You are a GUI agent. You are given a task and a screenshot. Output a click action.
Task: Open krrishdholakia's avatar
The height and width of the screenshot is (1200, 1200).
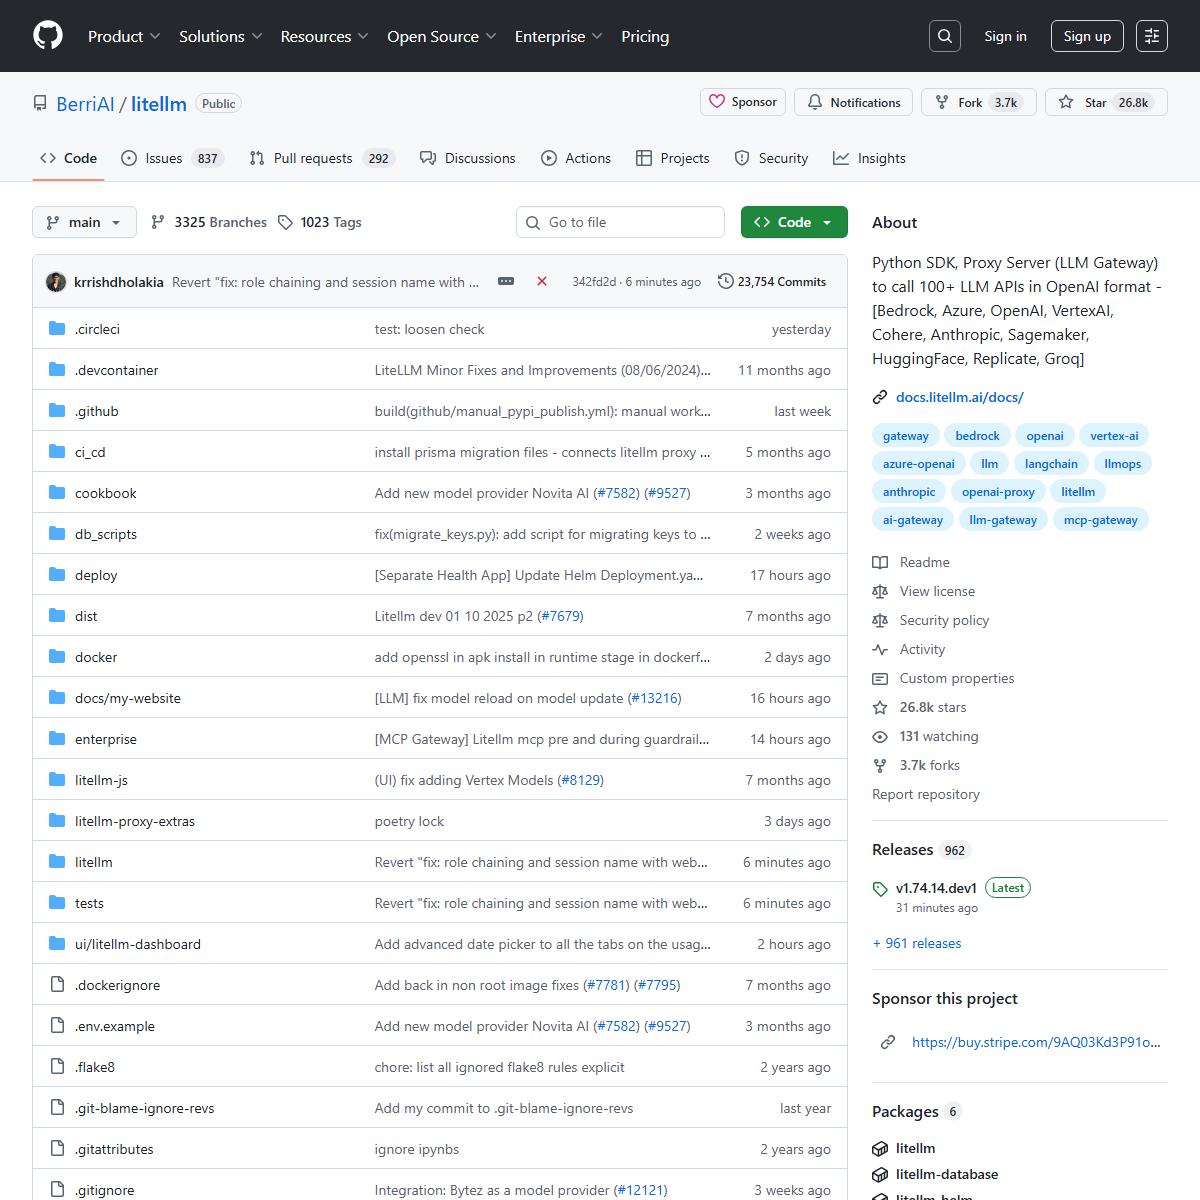[x=56, y=282]
